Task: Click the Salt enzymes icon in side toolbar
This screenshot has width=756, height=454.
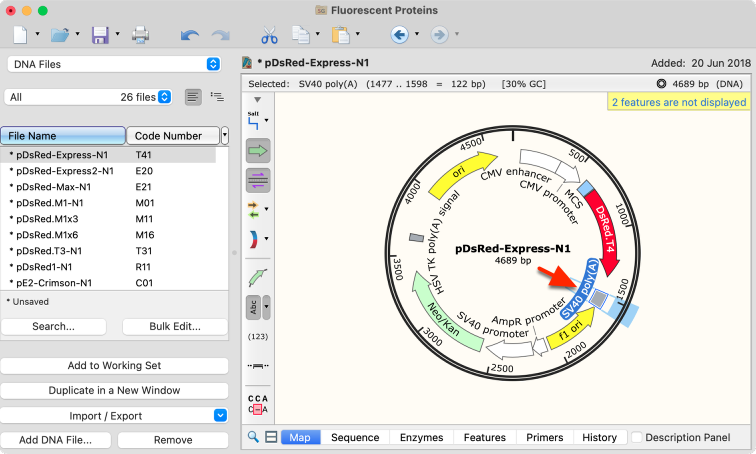Action: click(254, 121)
